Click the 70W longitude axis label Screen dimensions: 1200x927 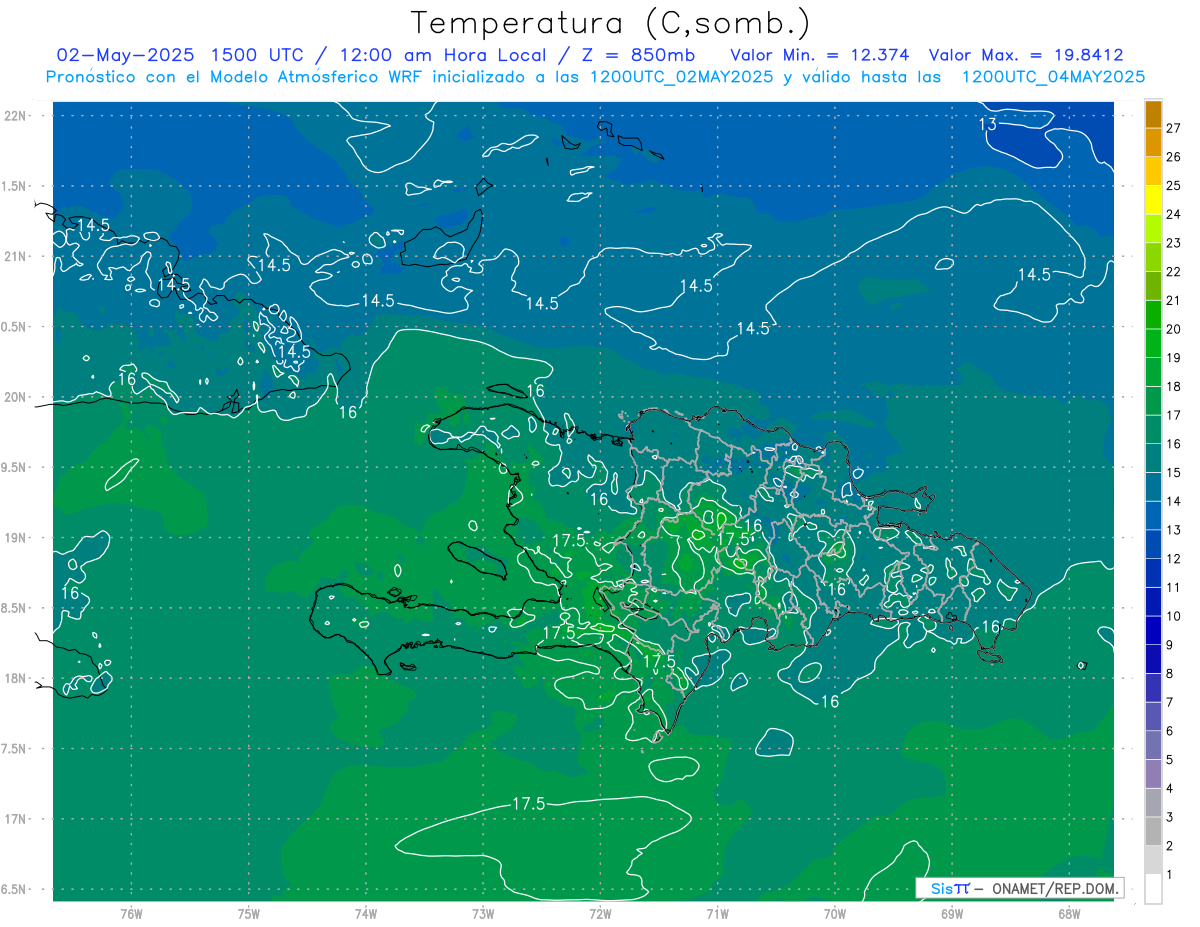[x=835, y=913]
